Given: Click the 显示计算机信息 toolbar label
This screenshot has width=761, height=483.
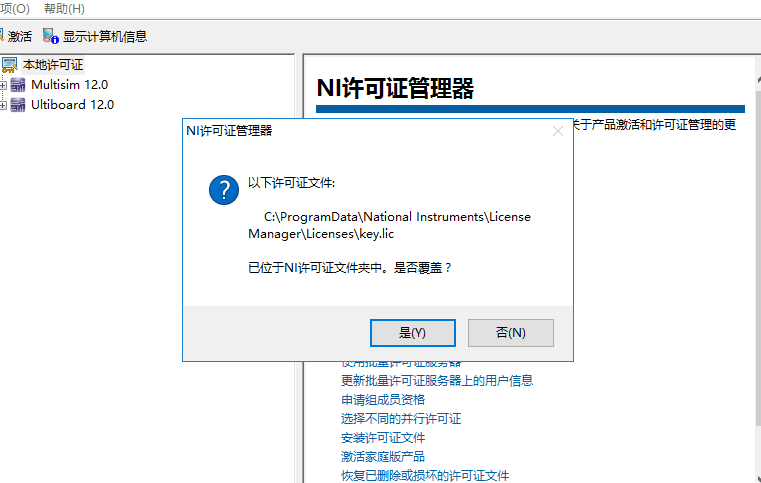Looking at the screenshot, I should pos(105,36).
